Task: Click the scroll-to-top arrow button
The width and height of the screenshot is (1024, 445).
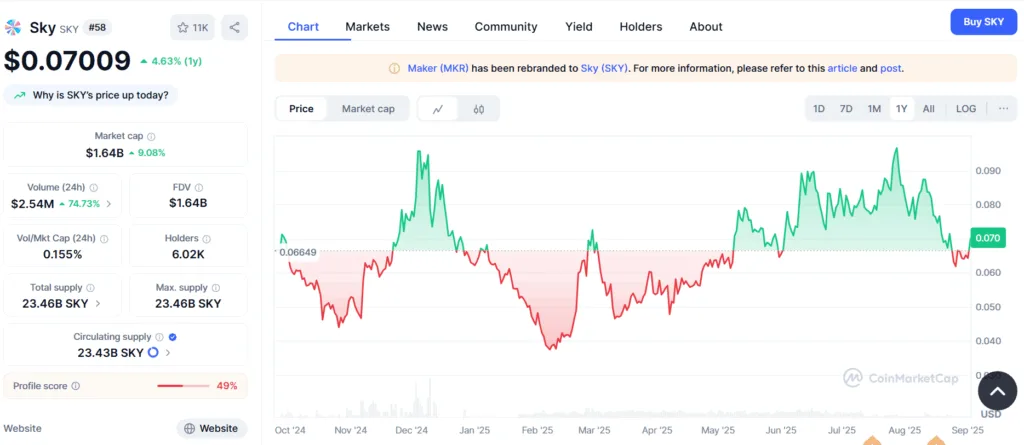Action: 997,391
